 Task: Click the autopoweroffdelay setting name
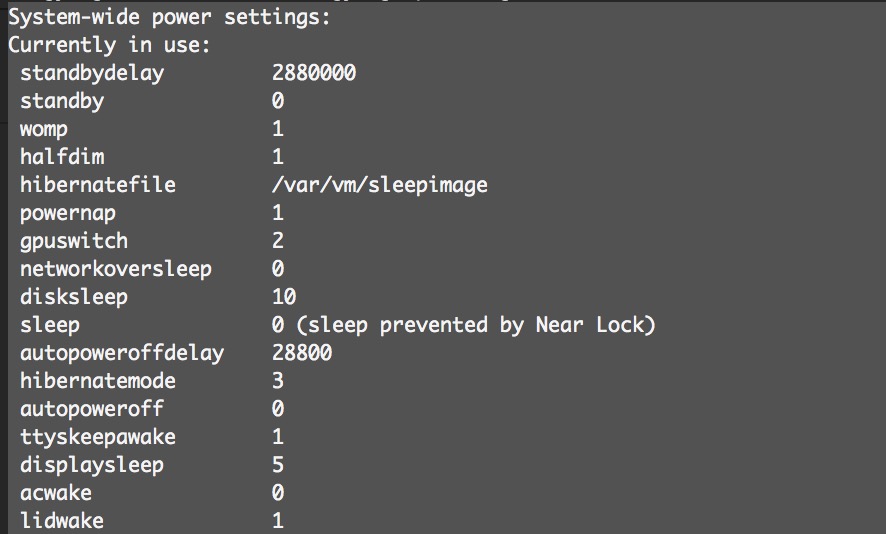tap(121, 353)
